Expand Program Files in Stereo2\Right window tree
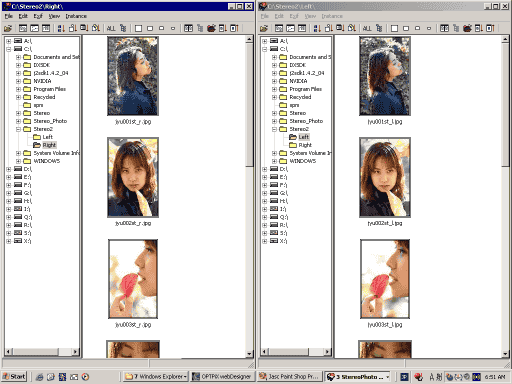 18,89
